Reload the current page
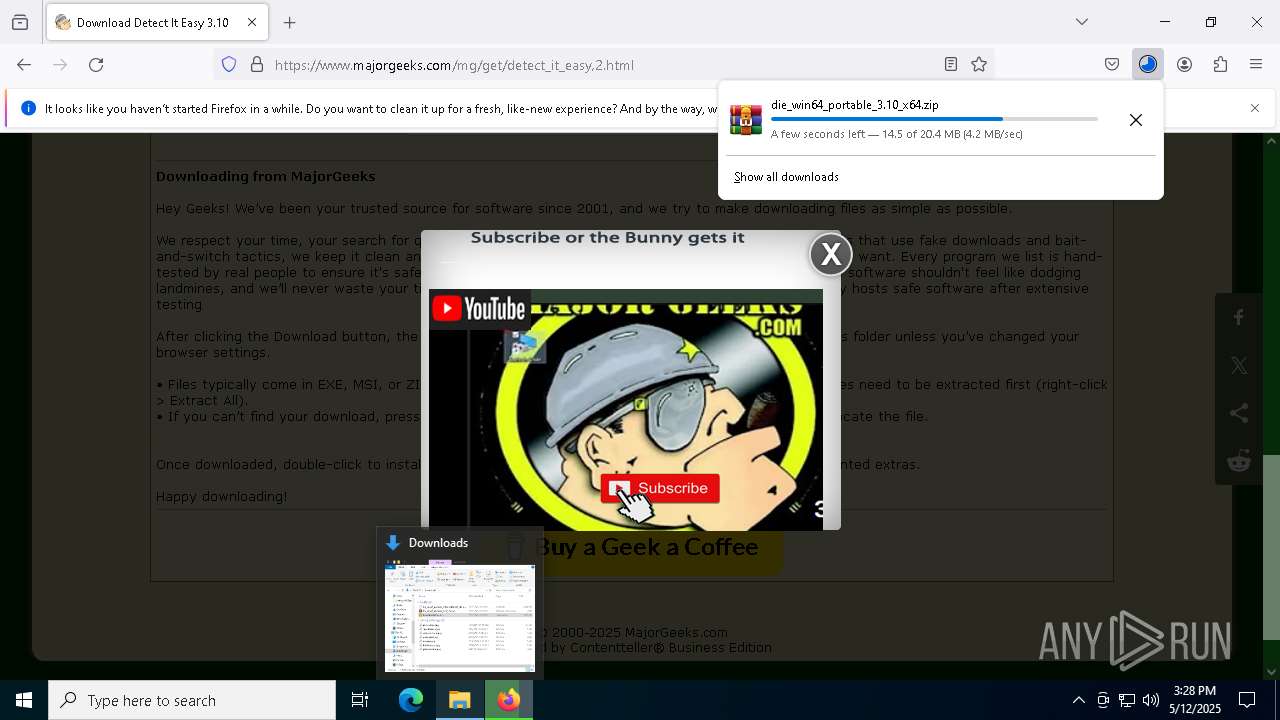Screen dimensions: 1280x720 tap(96, 65)
